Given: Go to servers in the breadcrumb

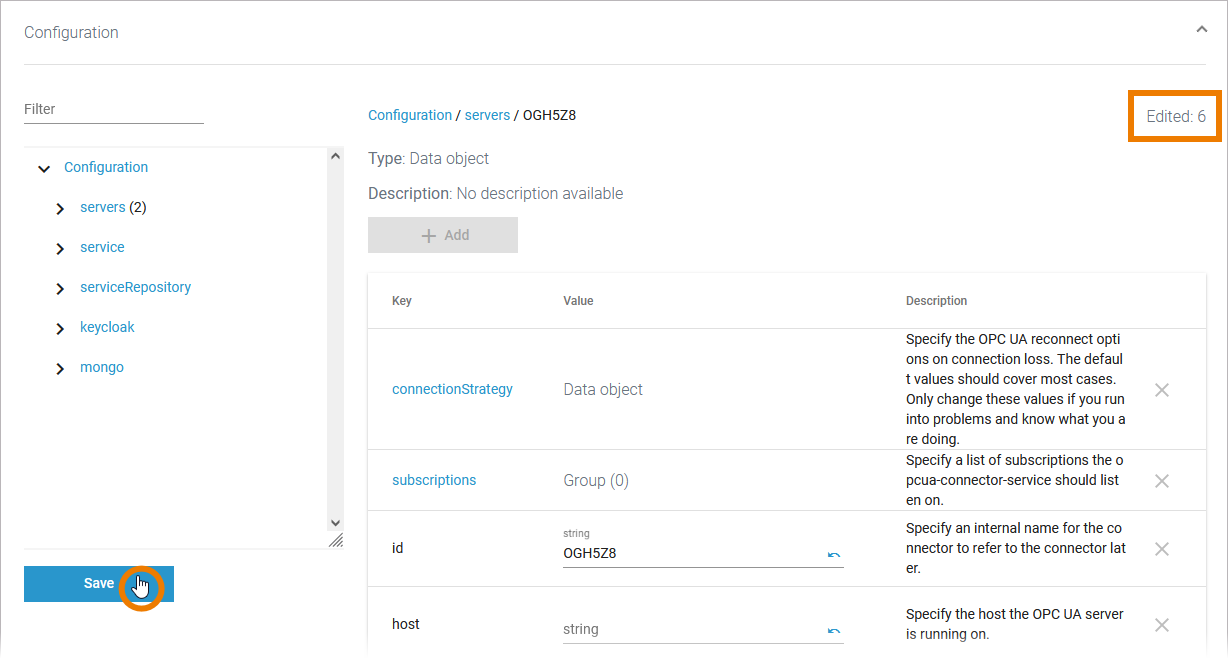Looking at the screenshot, I should tap(487, 116).
